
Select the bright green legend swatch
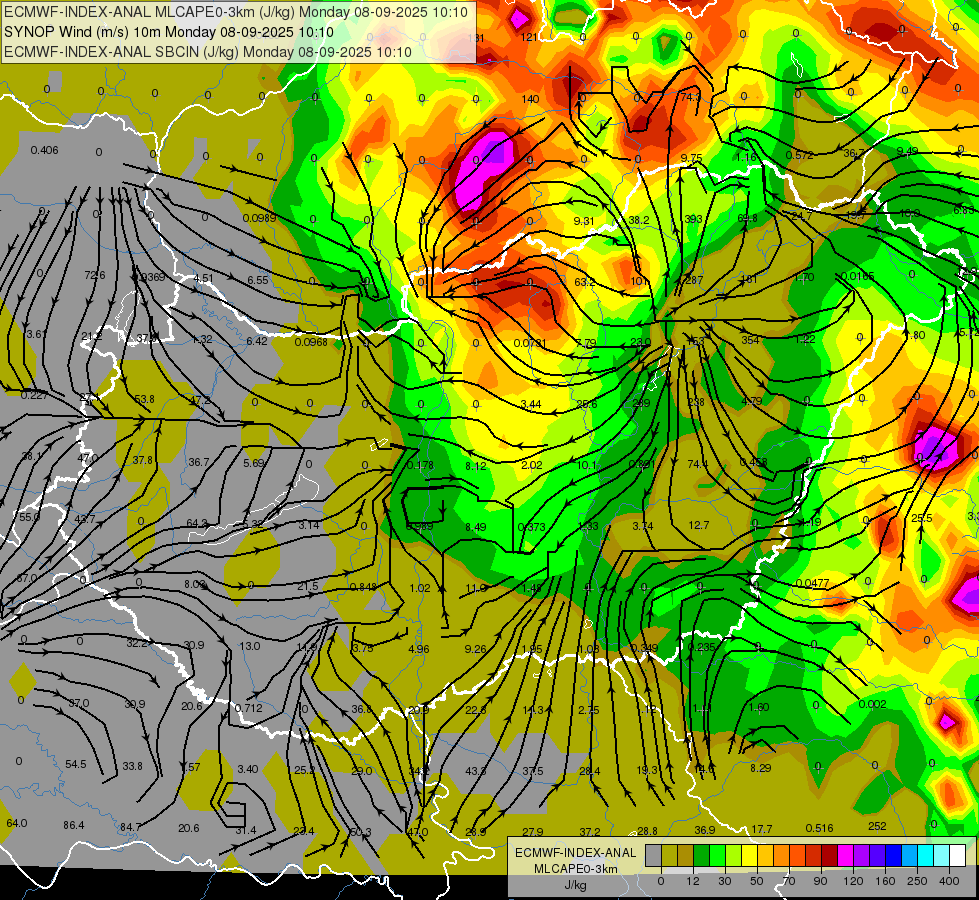(717, 855)
